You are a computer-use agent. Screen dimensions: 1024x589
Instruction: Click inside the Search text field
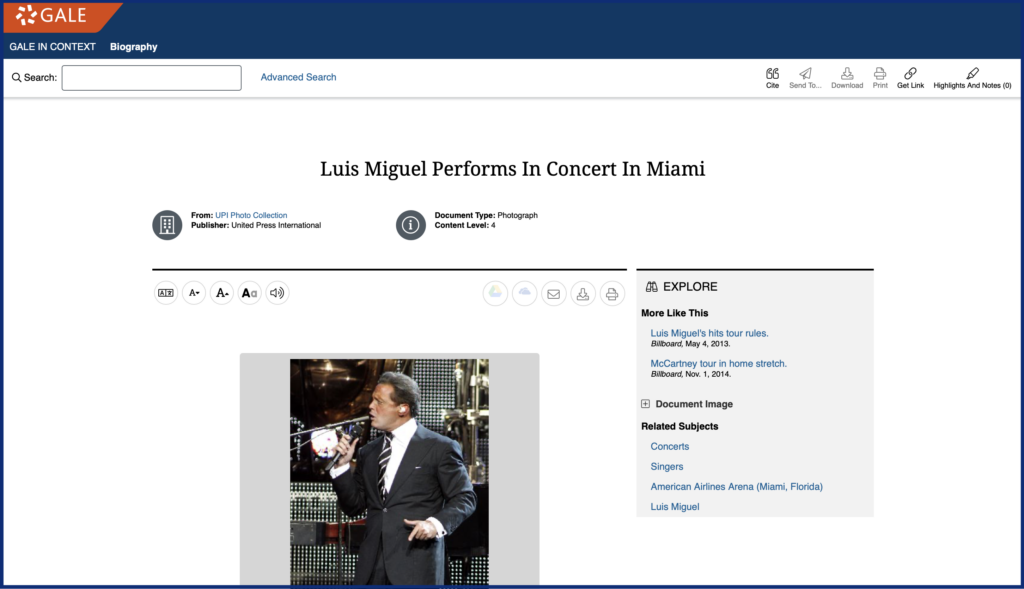(151, 78)
